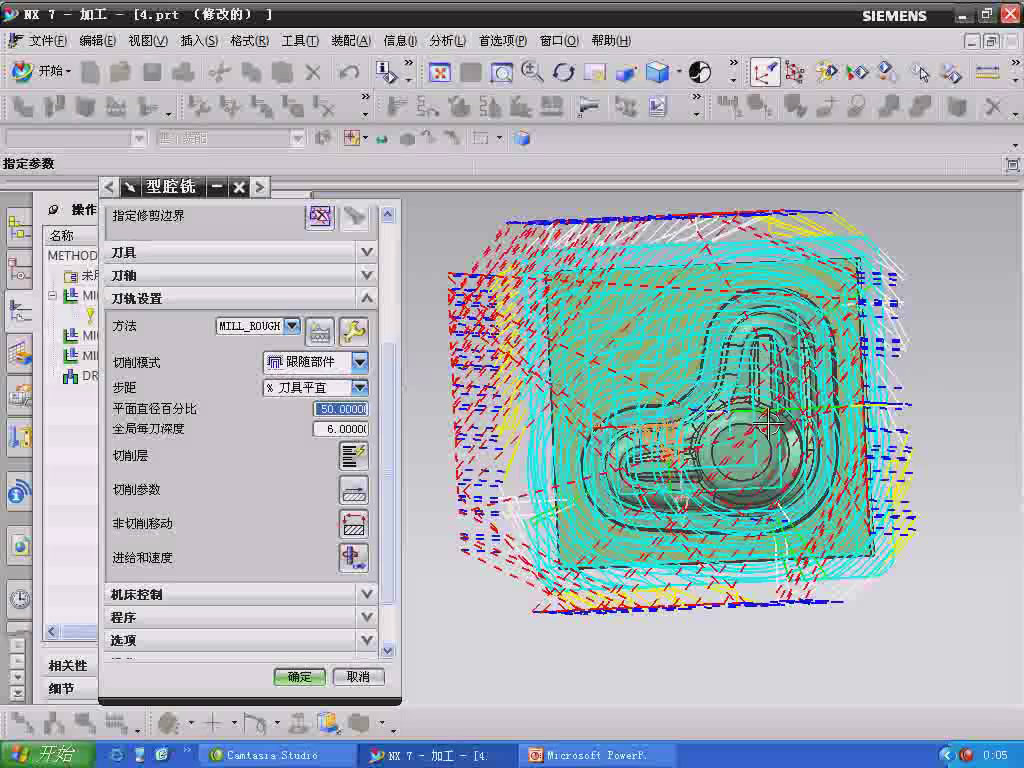This screenshot has height=768, width=1024.
Task: Open the 分析(L) Analysis menu
Action: pyautogui.click(x=447, y=40)
